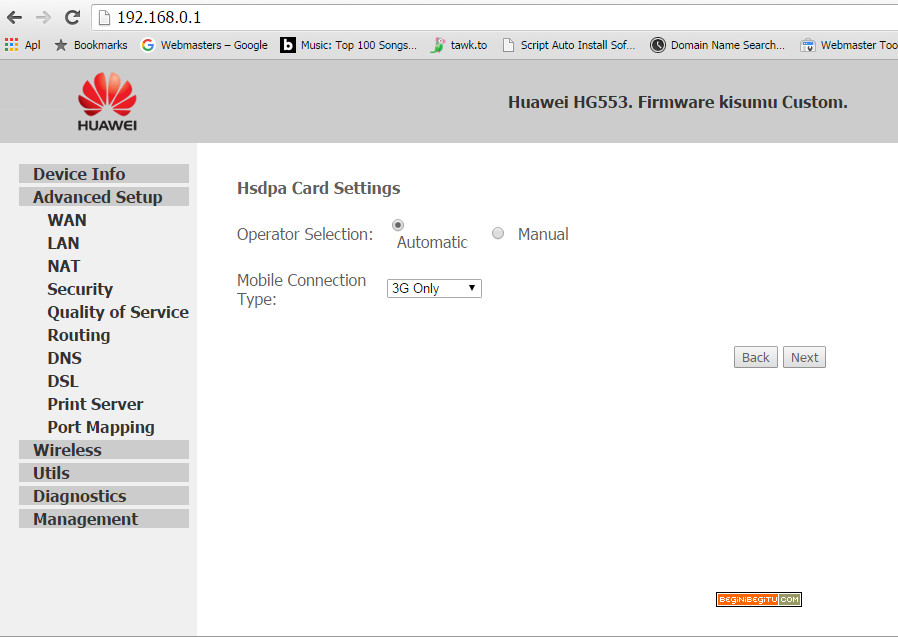Click the Mobile Connection Type label
Viewport: 898px width, 637px height.
coord(301,289)
